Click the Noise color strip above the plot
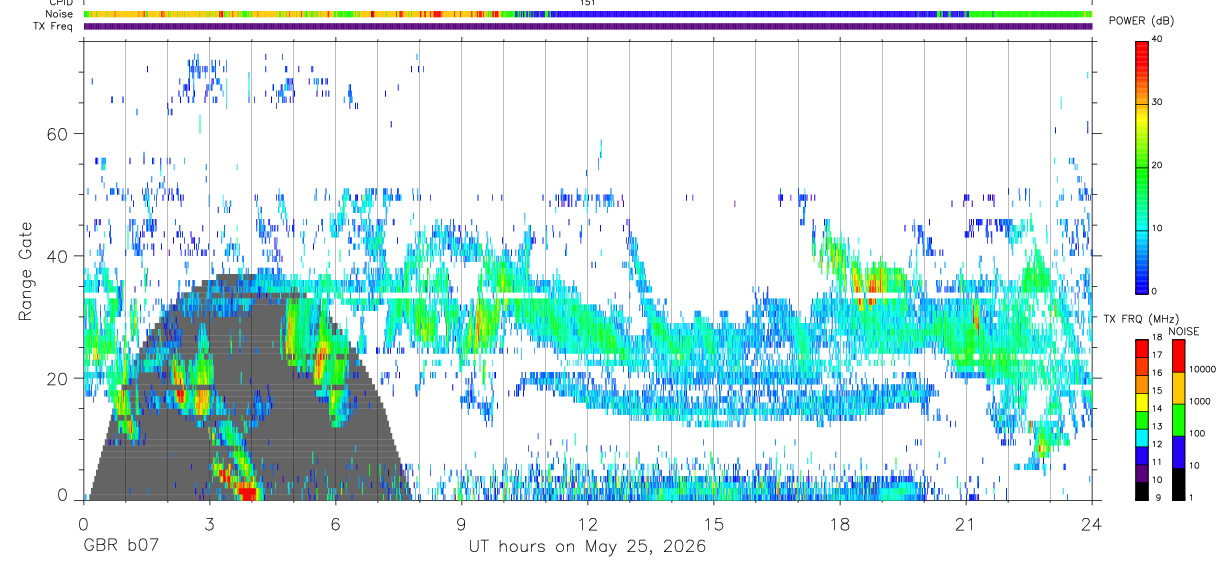The width and height of the screenshot is (1228, 567). point(588,14)
